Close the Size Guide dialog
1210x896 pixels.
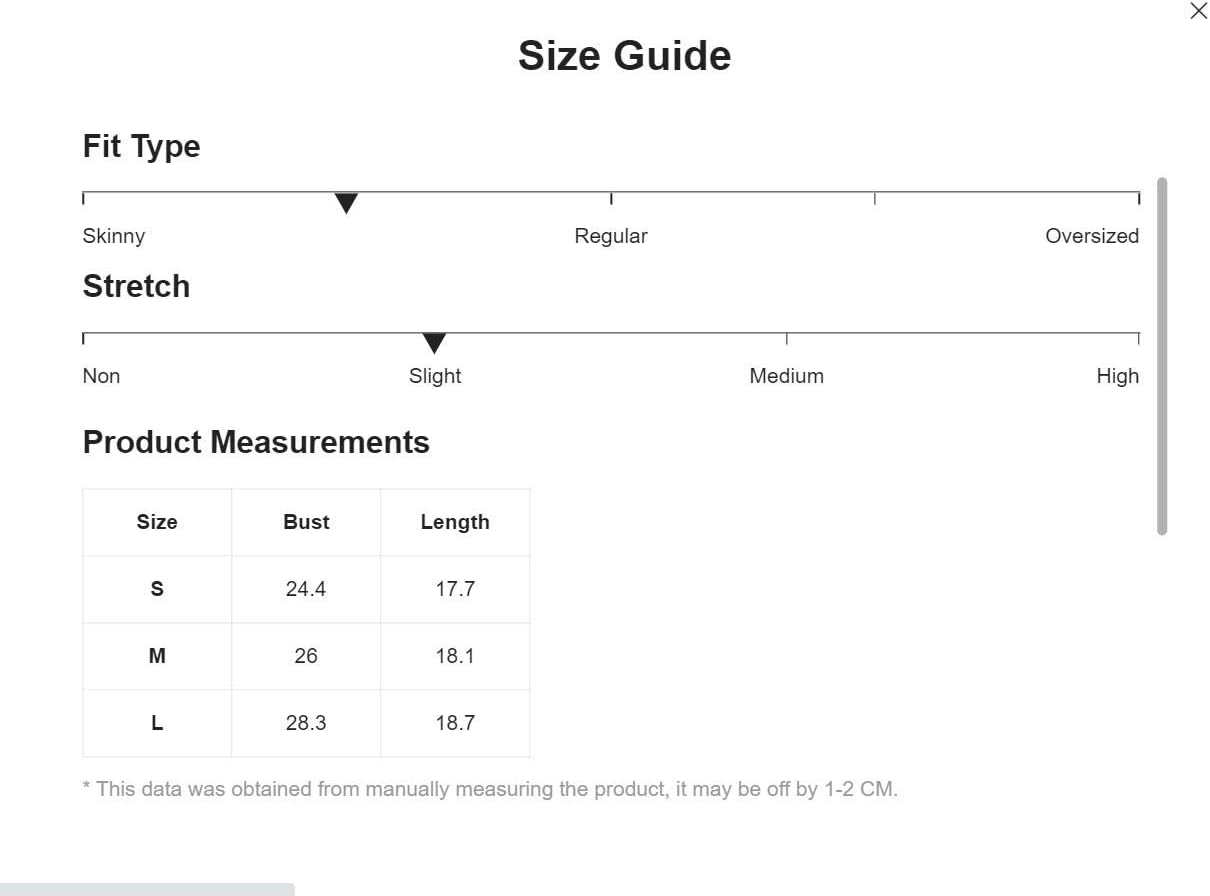point(1198,11)
